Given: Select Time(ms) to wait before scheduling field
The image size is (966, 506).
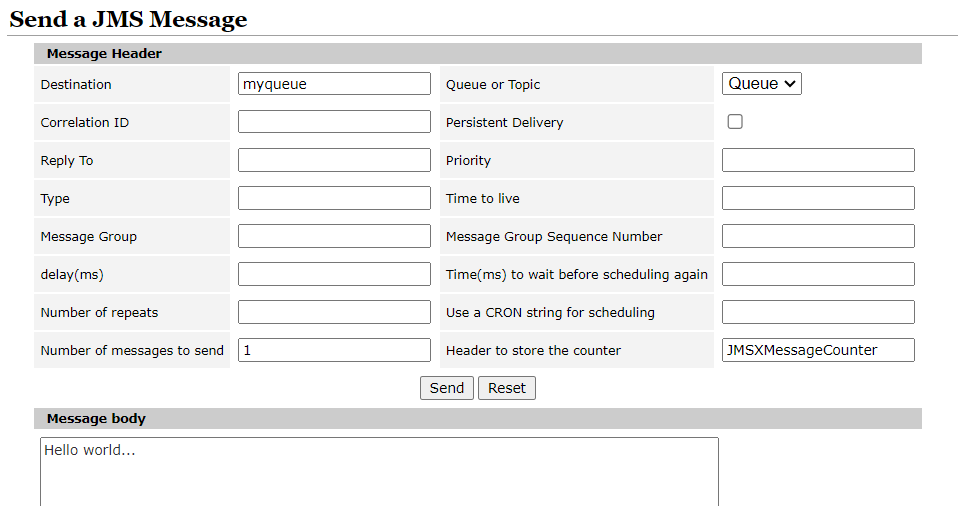Looking at the screenshot, I should 818,274.
